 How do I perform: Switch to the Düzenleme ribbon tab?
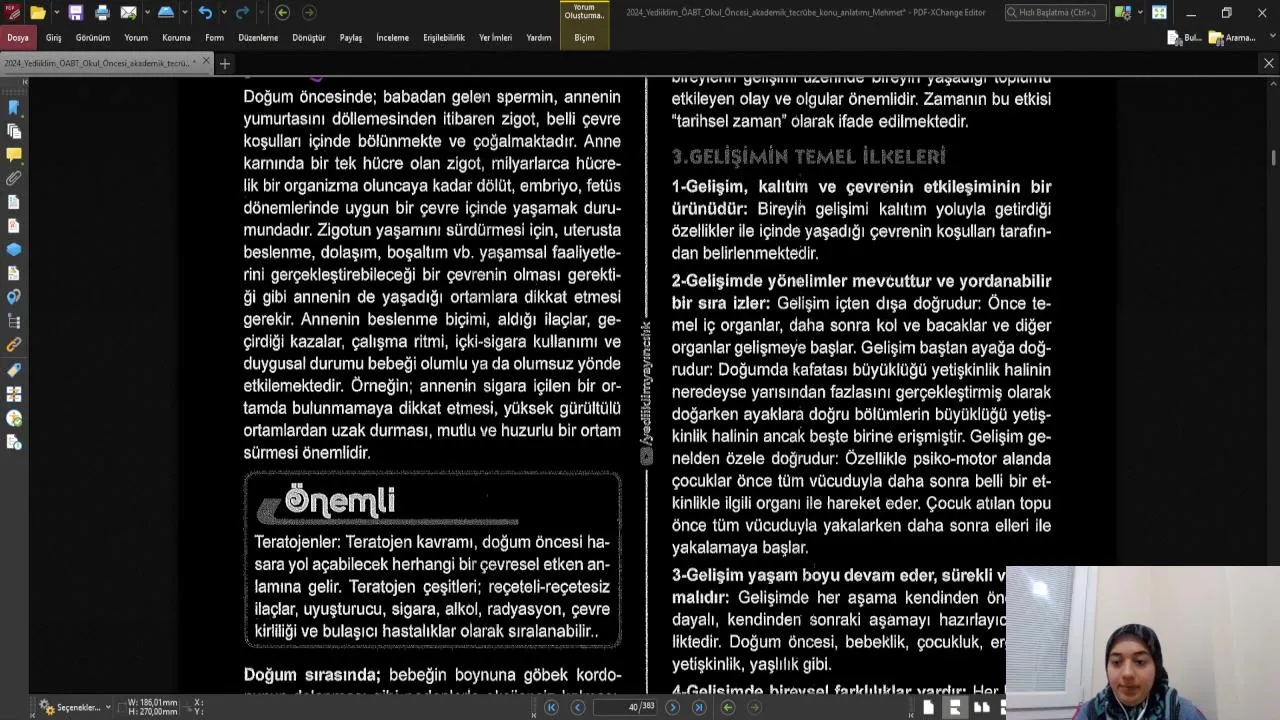258,38
